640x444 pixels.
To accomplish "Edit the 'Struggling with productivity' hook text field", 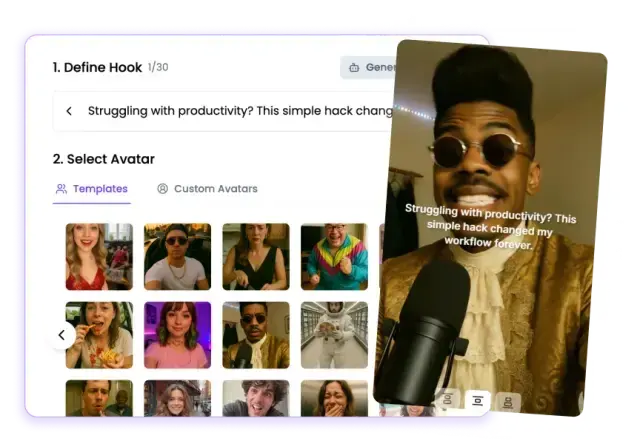I will click(224, 111).
